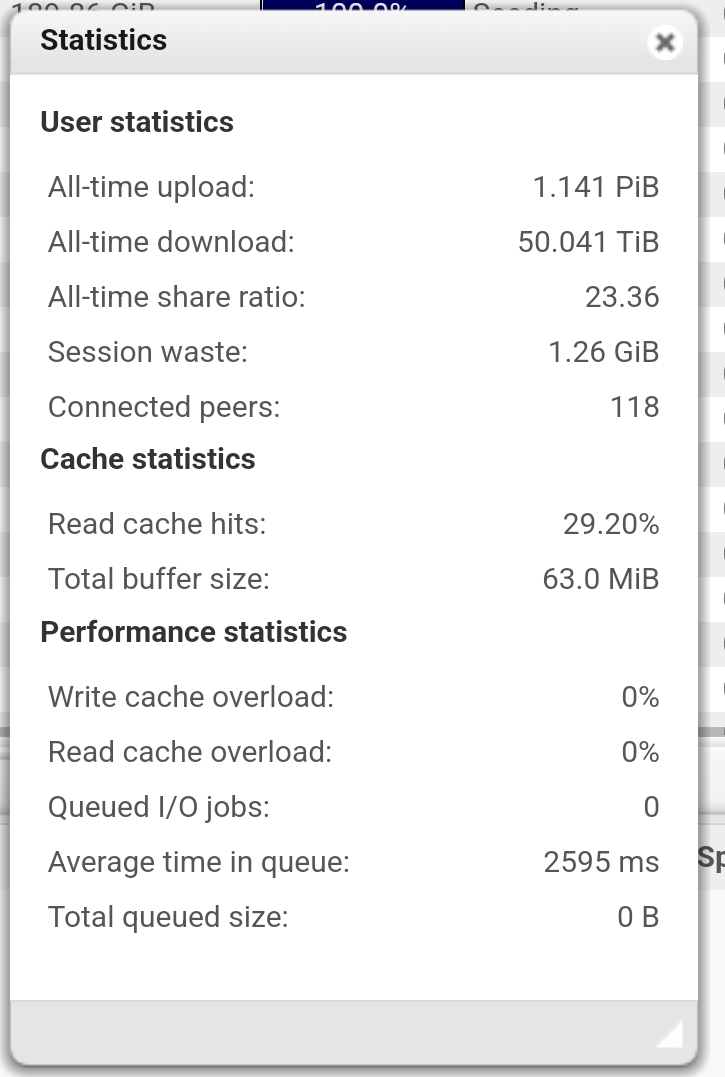Image resolution: width=725 pixels, height=1077 pixels.
Task: Select the Write cache overload label
Action: [191, 697]
